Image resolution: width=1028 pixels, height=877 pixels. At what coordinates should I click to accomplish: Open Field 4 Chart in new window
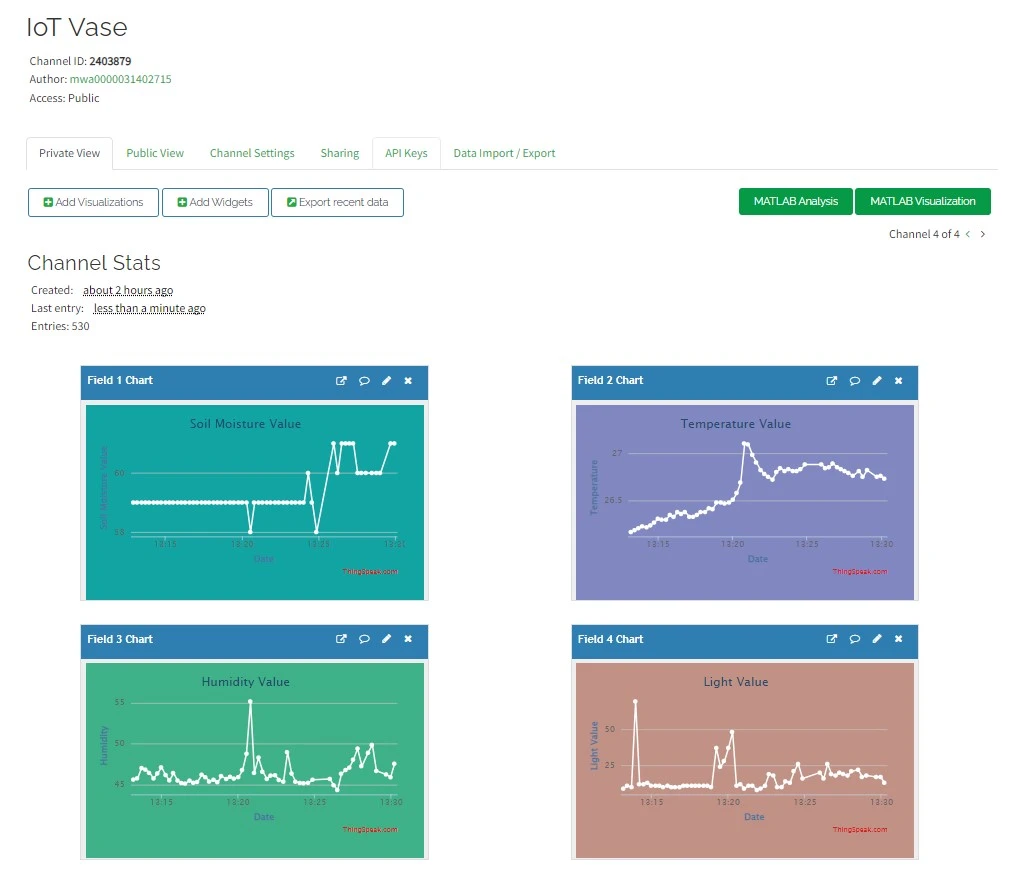[831, 639]
